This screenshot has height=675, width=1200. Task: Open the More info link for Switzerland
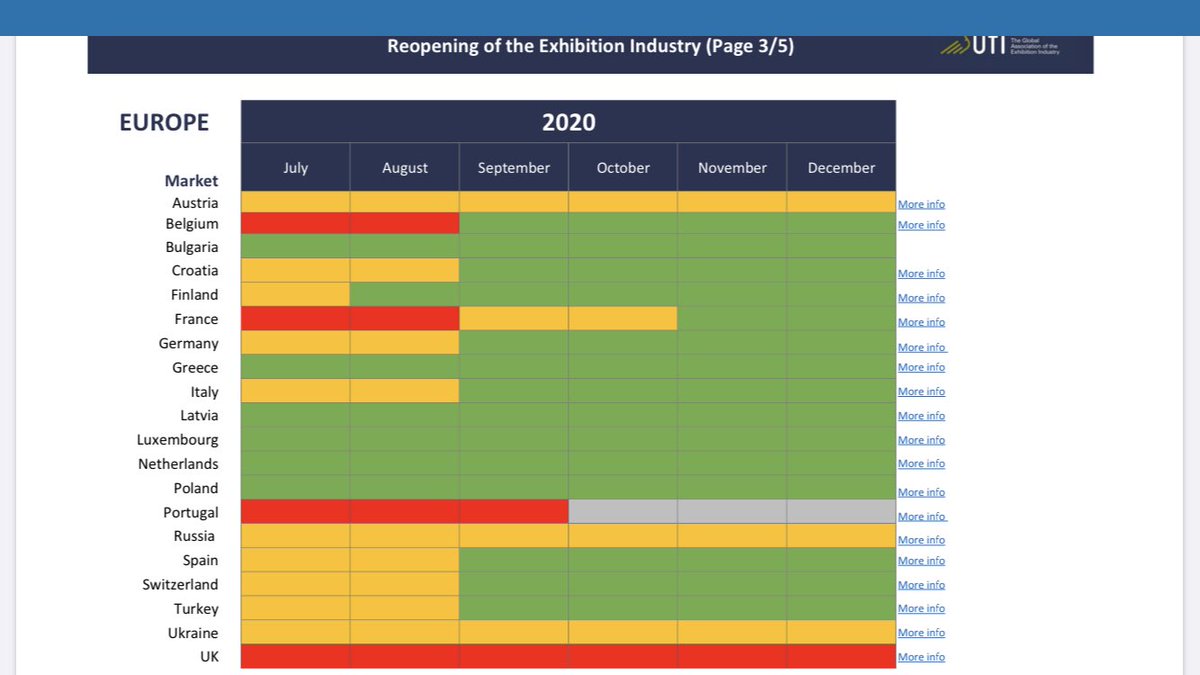[921, 585]
